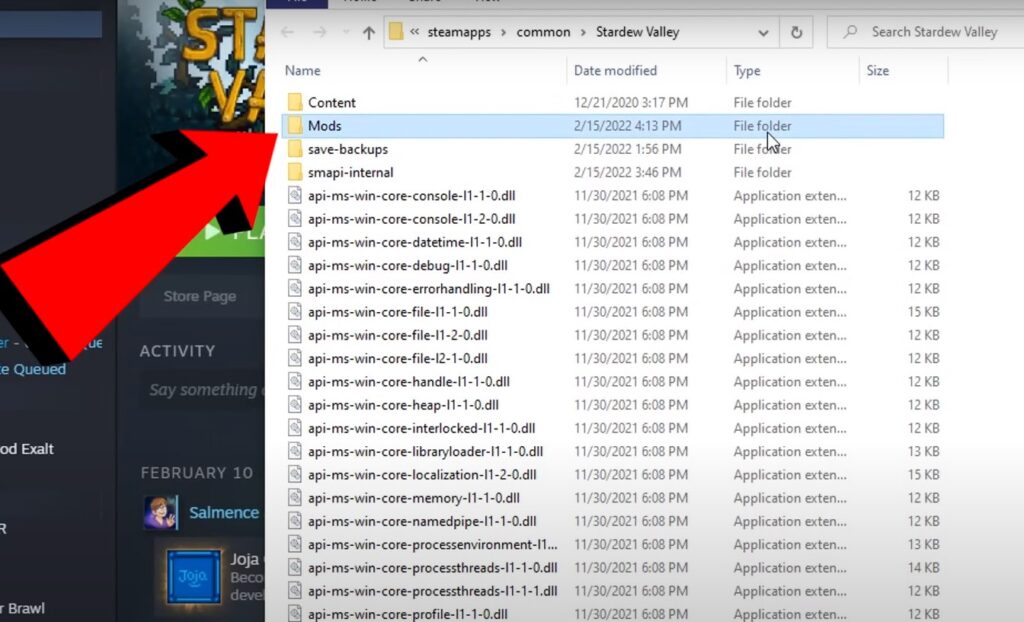Screen dimensions: 1024x622
Task: Navigate to the common breadcrumb segment
Action: (x=543, y=32)
